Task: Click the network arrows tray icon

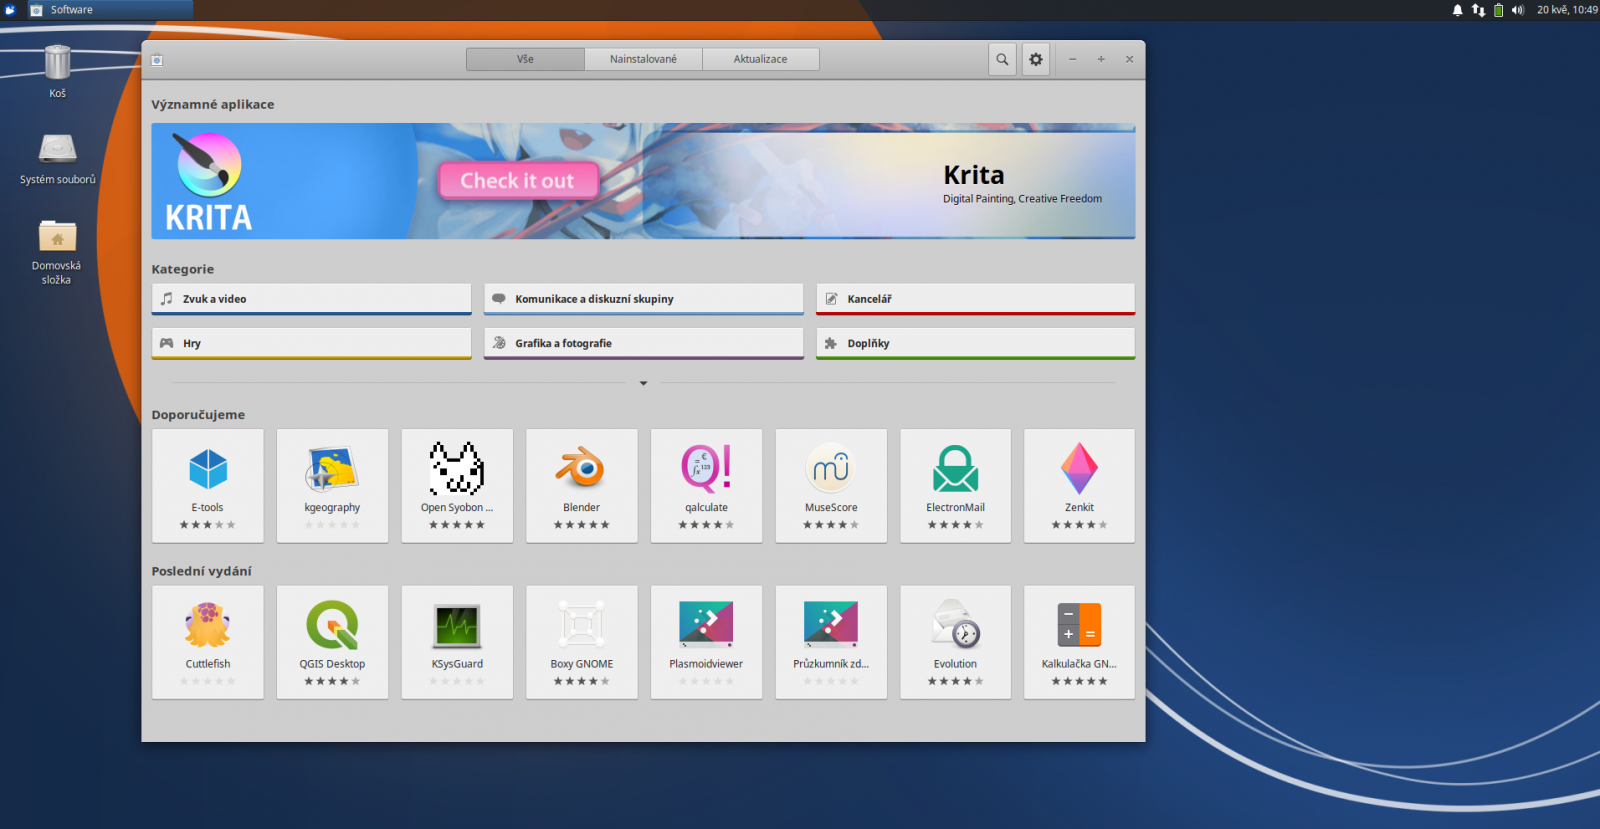Action: coord(1478,10)
